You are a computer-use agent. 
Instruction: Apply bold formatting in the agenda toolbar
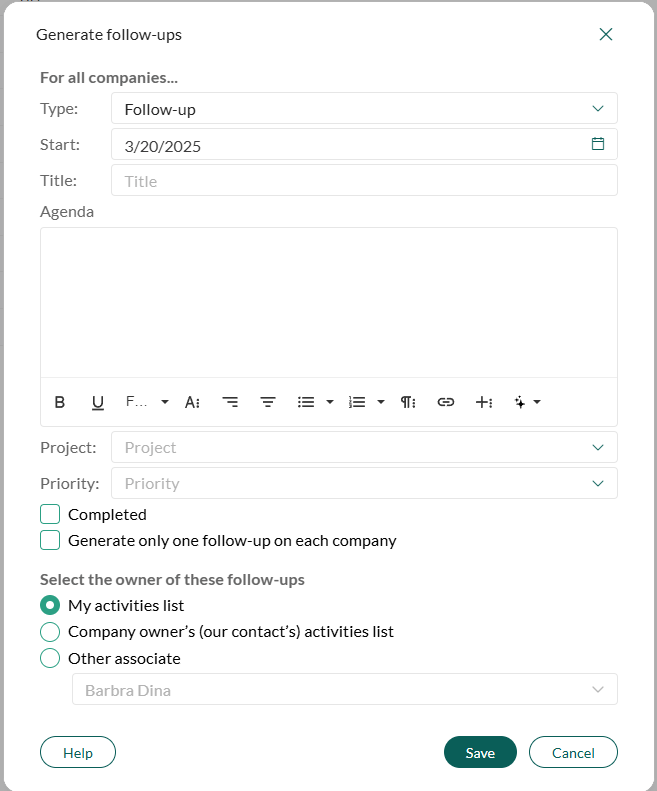click(60, 402)
